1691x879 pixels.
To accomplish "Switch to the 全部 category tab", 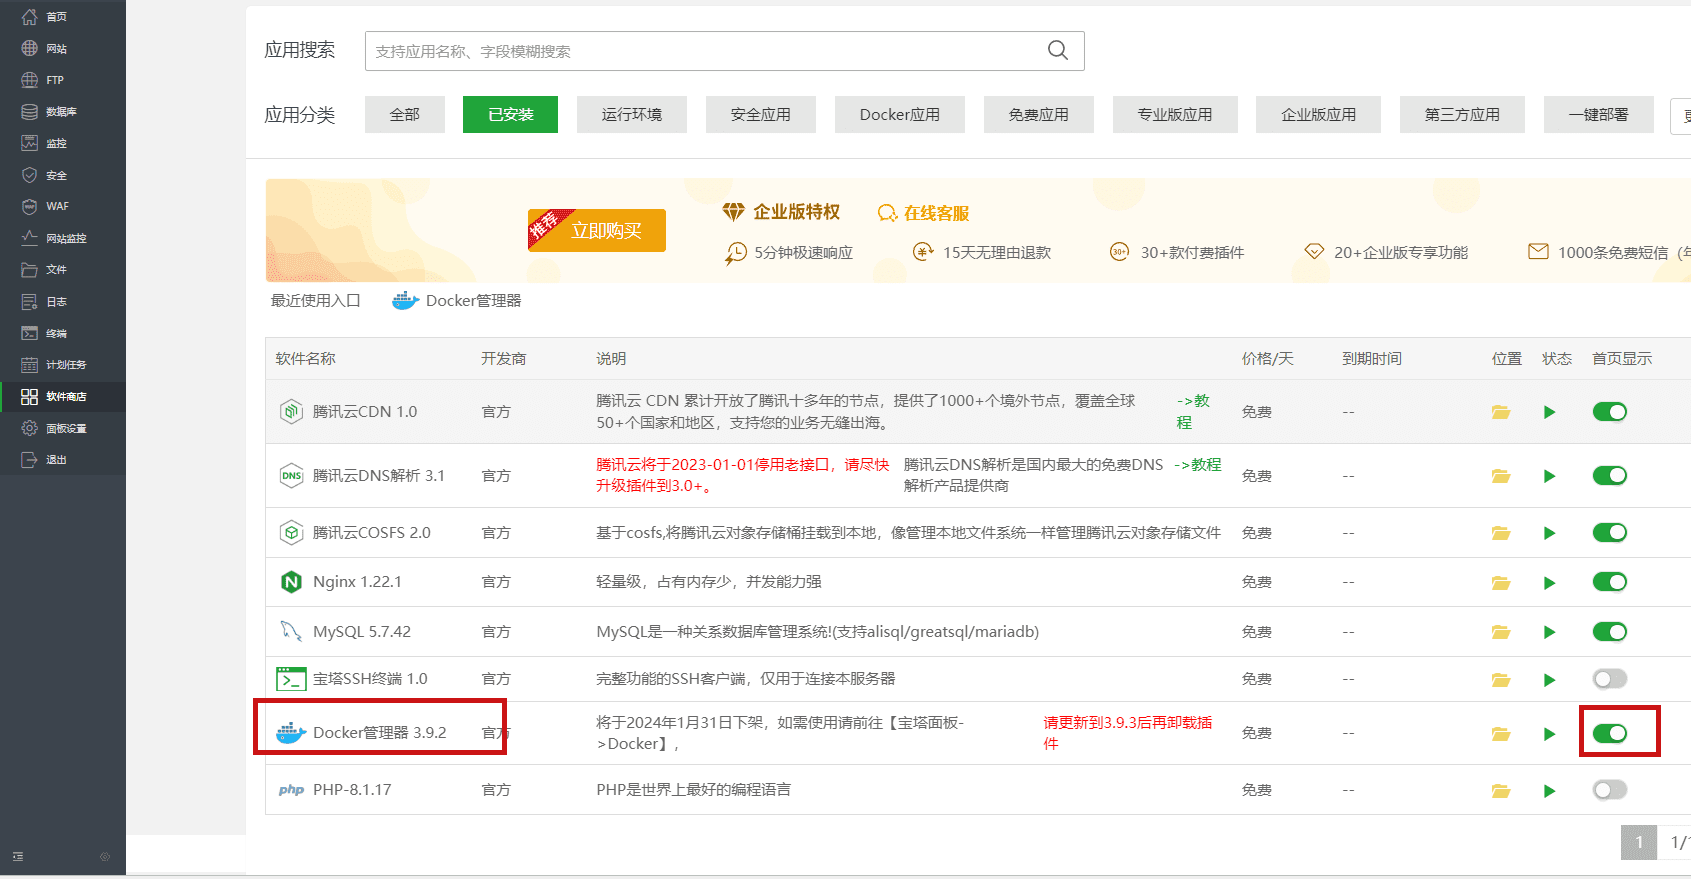I will (x=404, y=115).
